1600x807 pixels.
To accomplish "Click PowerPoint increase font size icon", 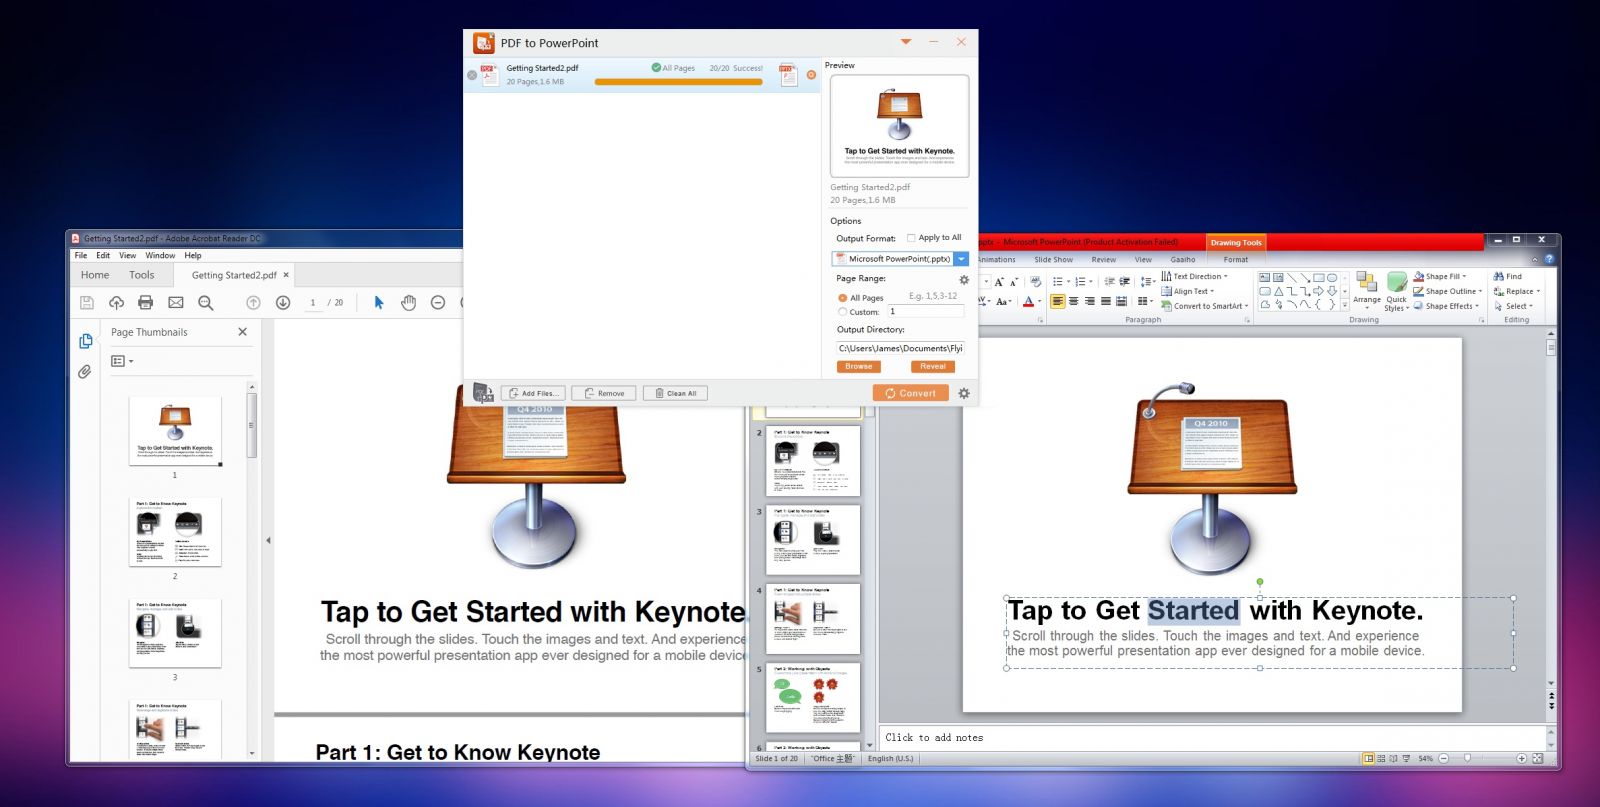I will click(999, 281).
